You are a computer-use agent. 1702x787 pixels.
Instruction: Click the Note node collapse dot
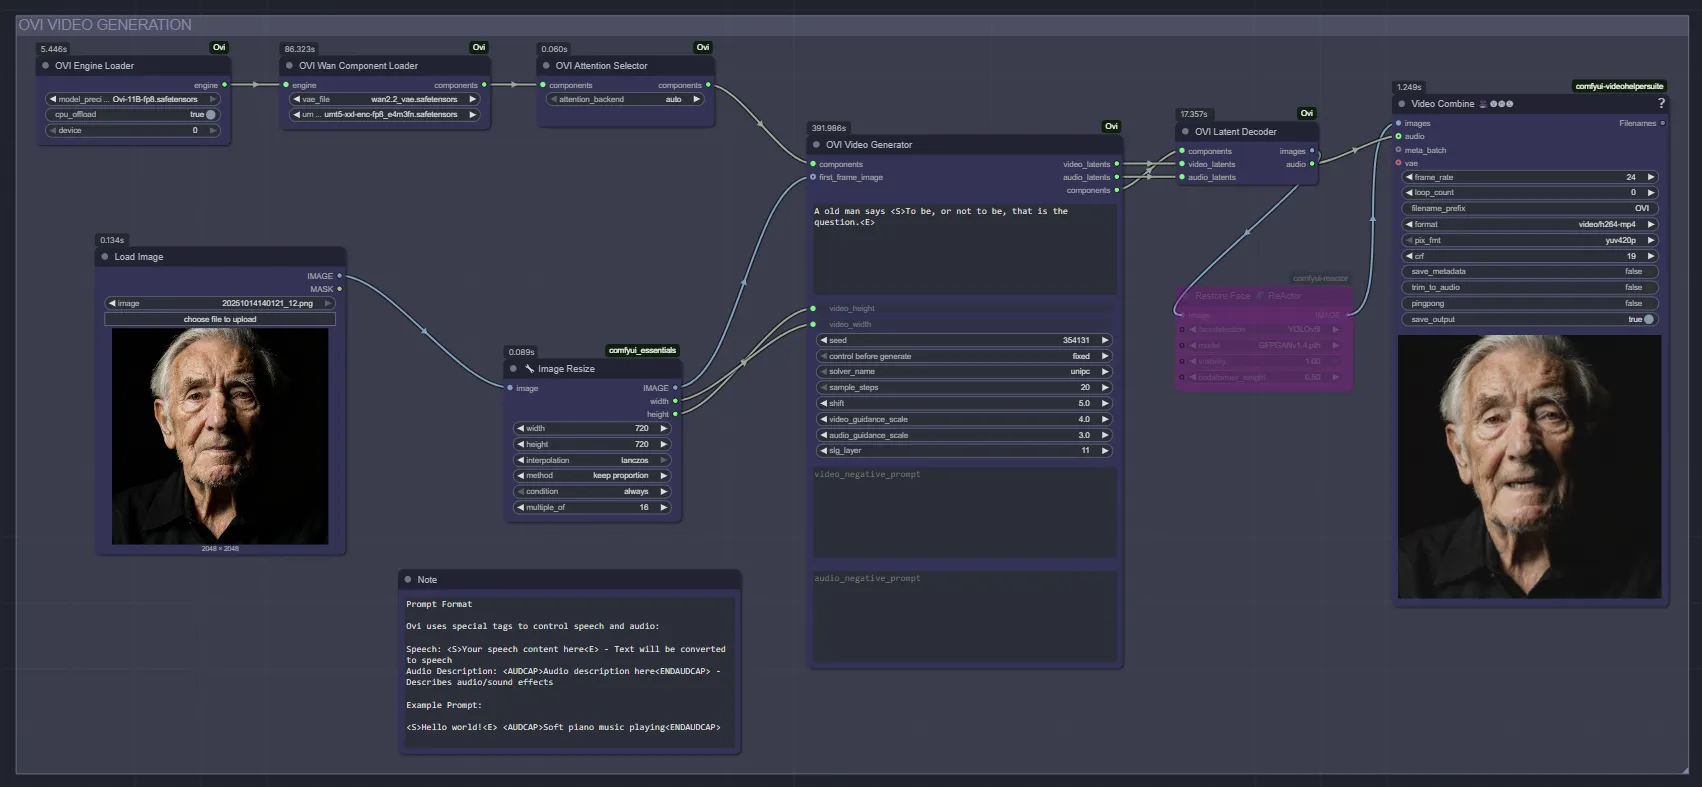tap(408, 580)
